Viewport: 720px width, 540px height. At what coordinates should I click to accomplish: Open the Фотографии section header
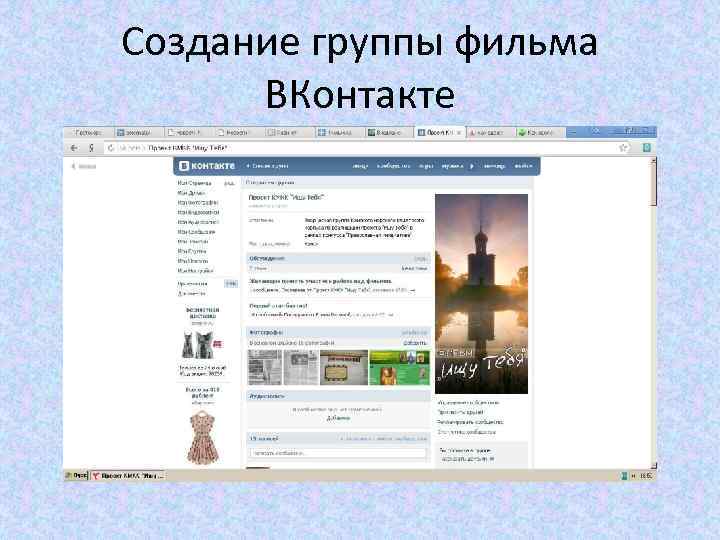[338, 332]
